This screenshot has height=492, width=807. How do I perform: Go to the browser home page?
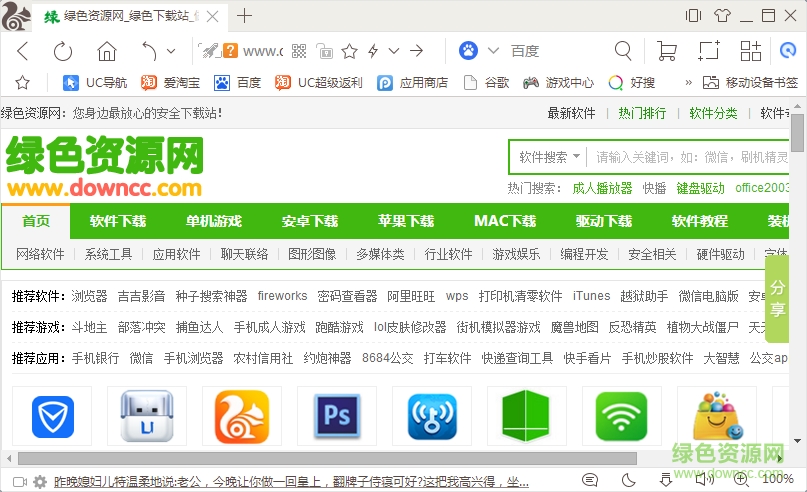point(107,51)
